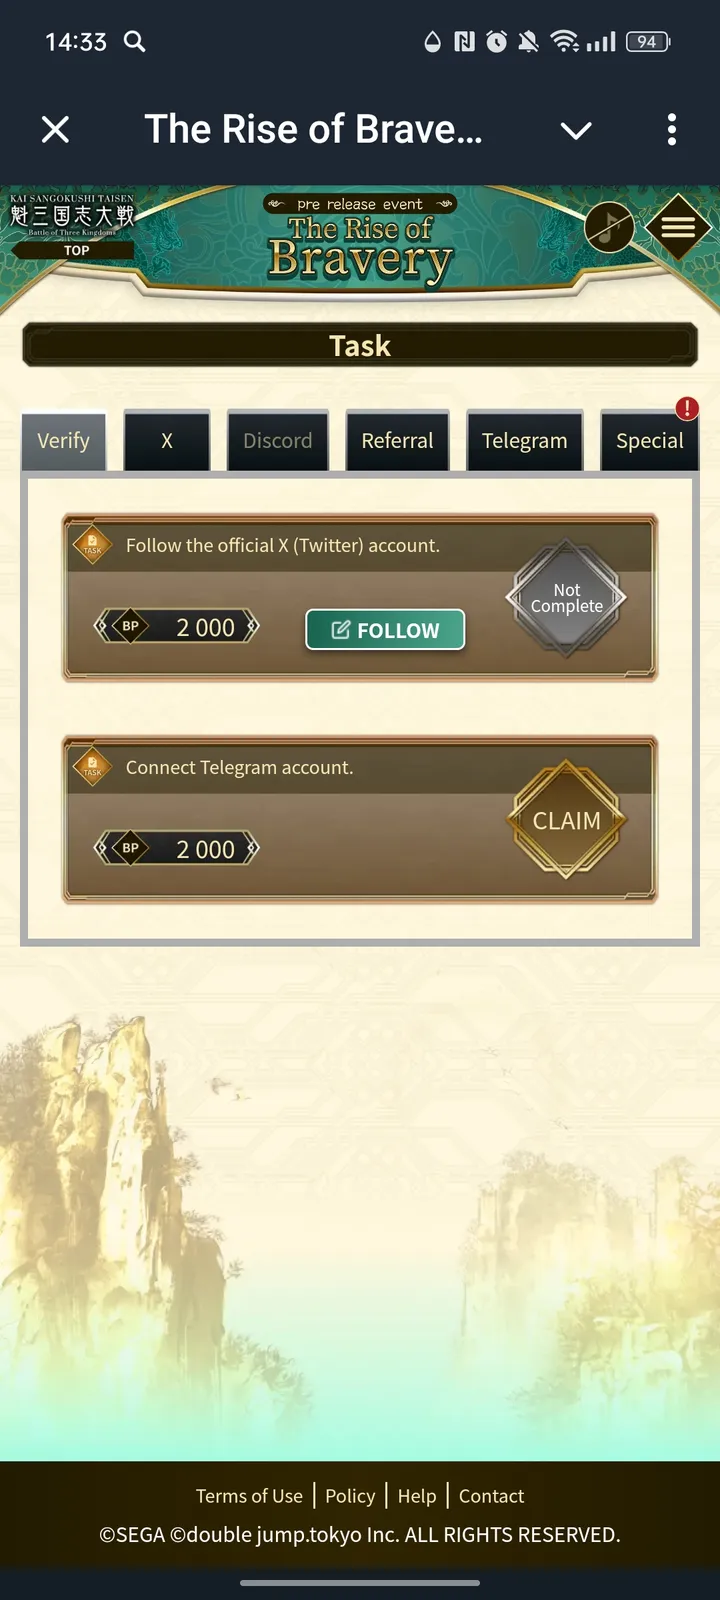Tap the search icon in status bar
The width and height of the screenshot is (720, 1600).
pos(134,41)
